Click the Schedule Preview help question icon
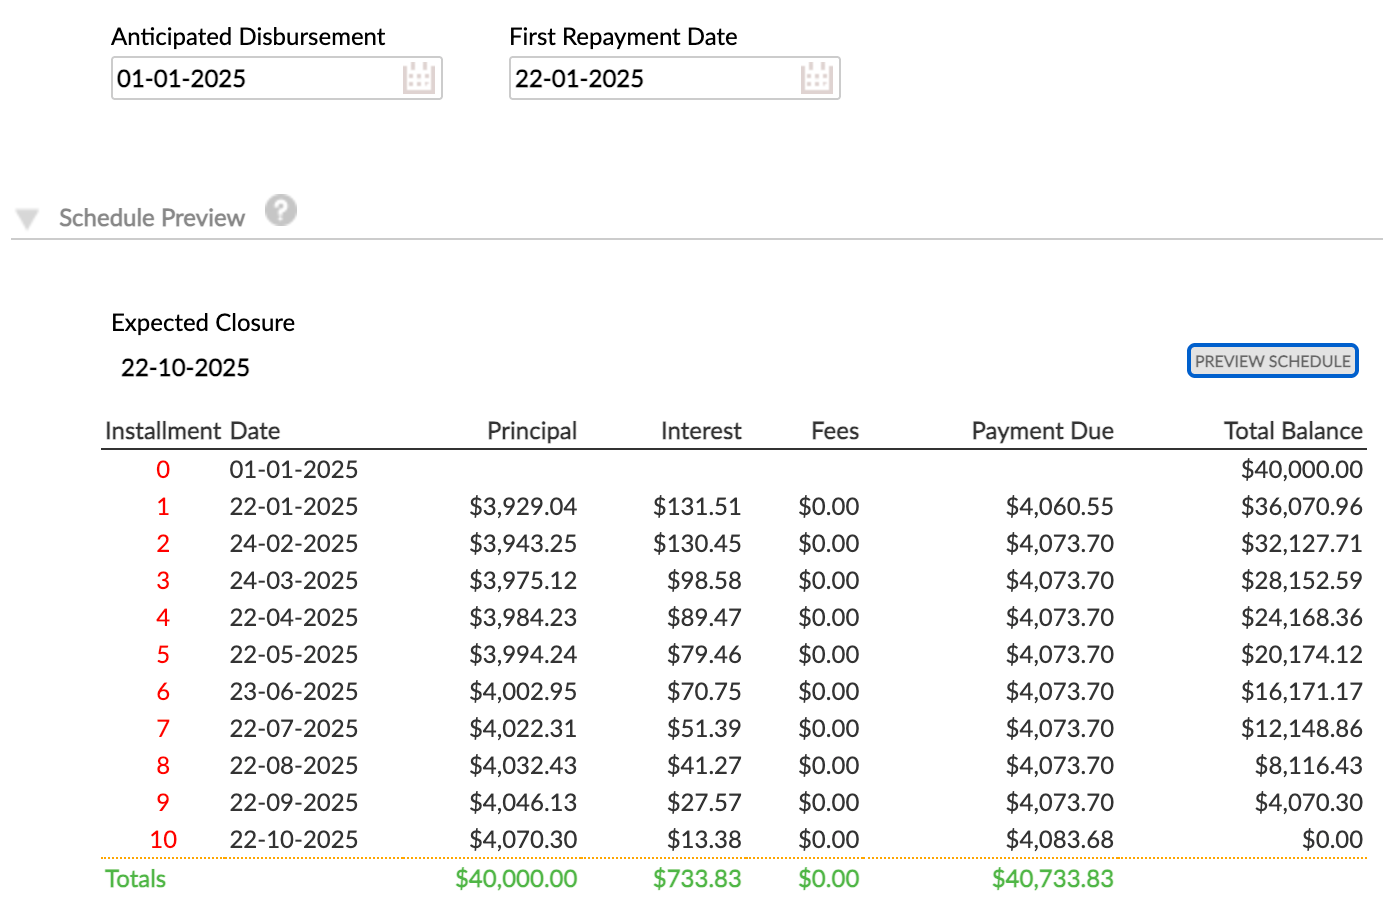Viewport: 1384px width, 922px height. point(281,211)
